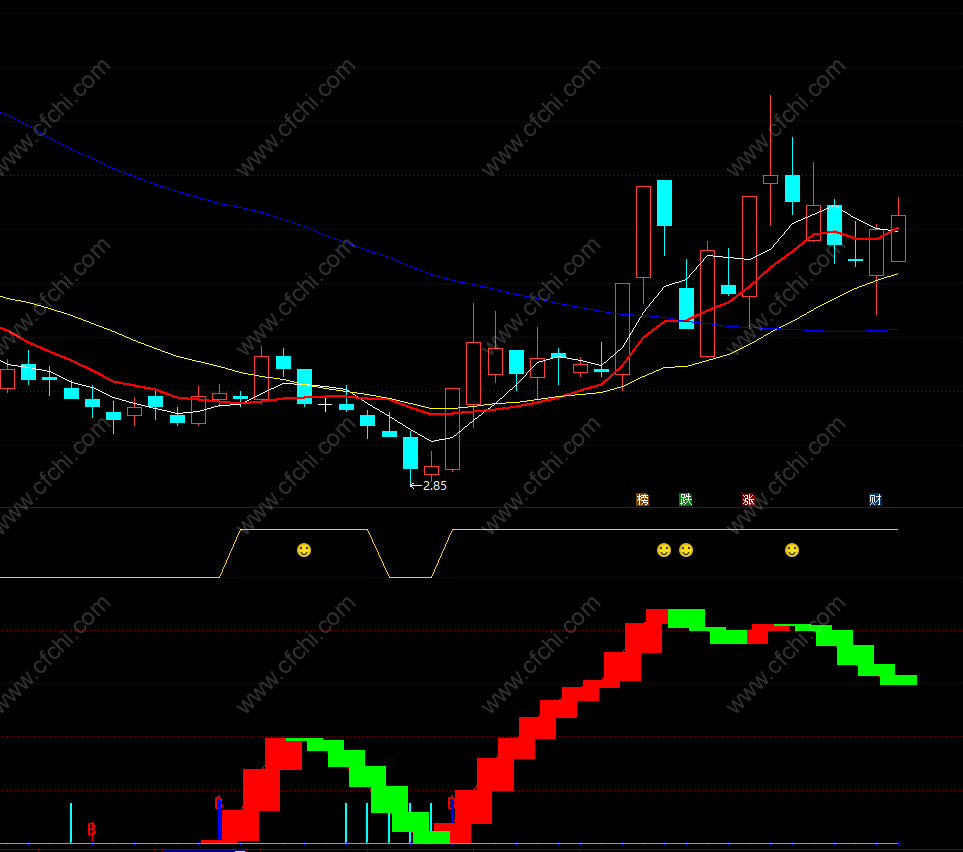Image resolution: width=963 pixels, height=852 pixels.
Task: Click the smiley face right of the 涨 marker
Action: pyautogui.click(x=792, y=550)
